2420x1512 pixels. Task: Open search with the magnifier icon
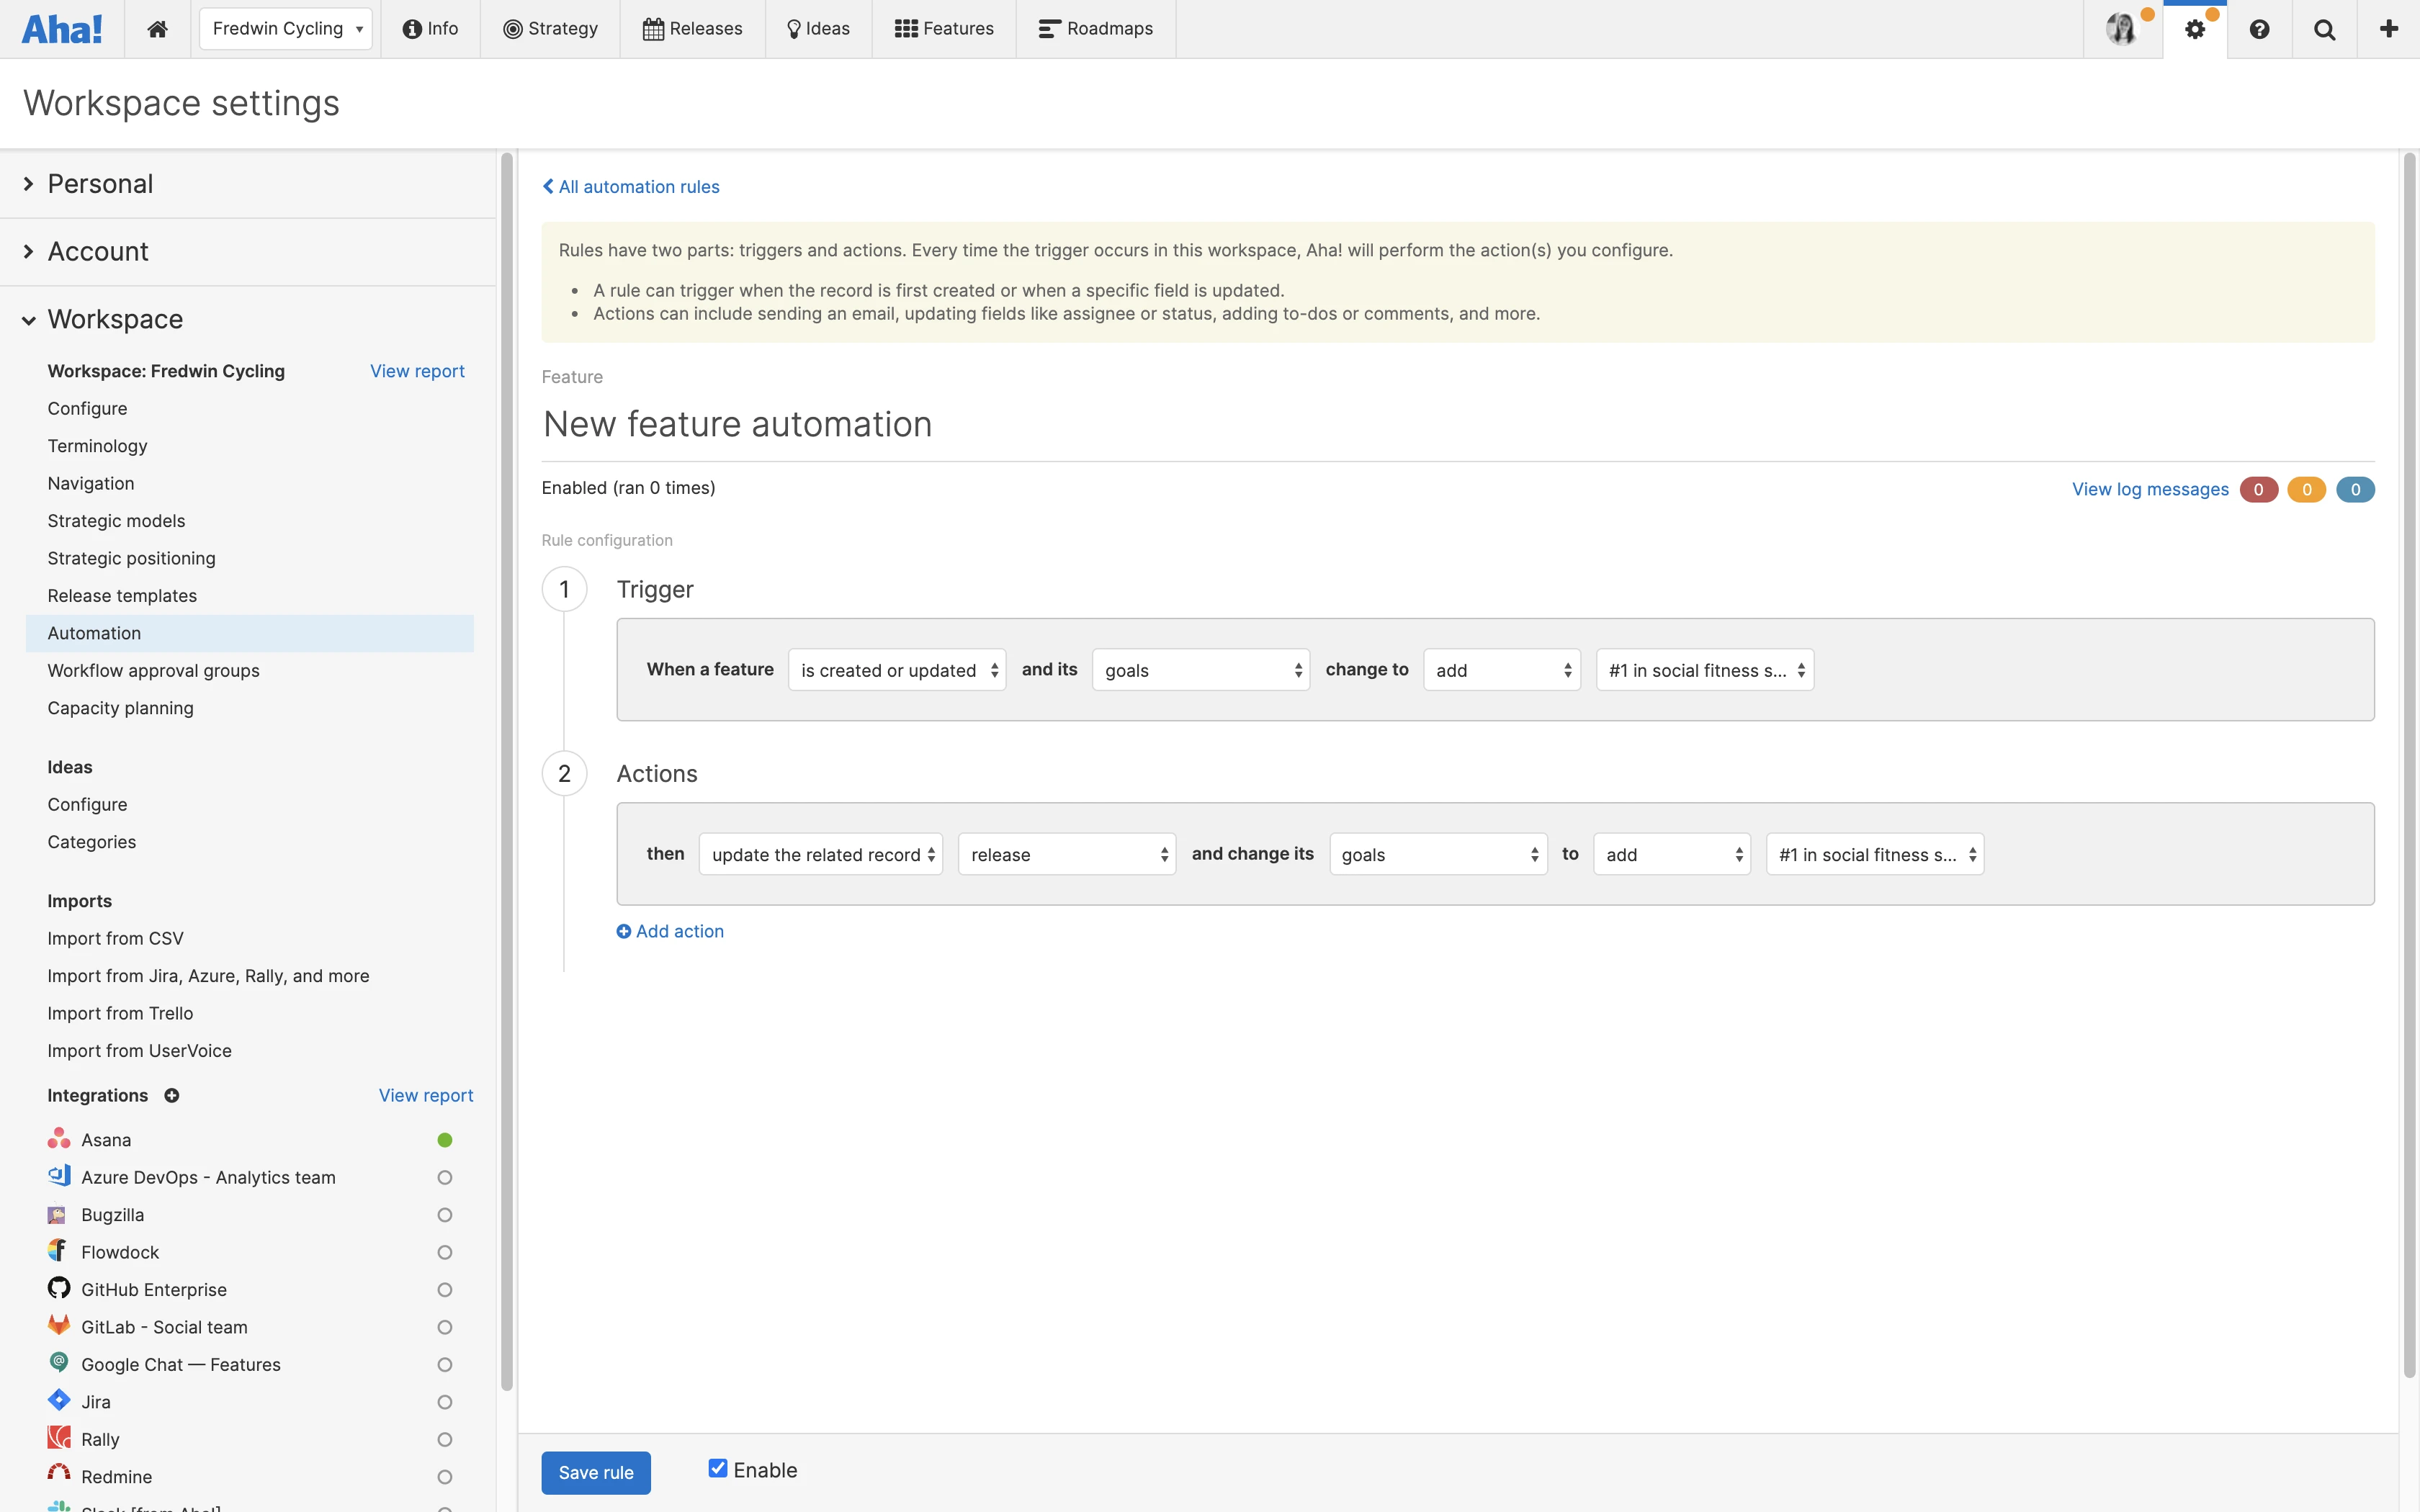(2324, 29)
